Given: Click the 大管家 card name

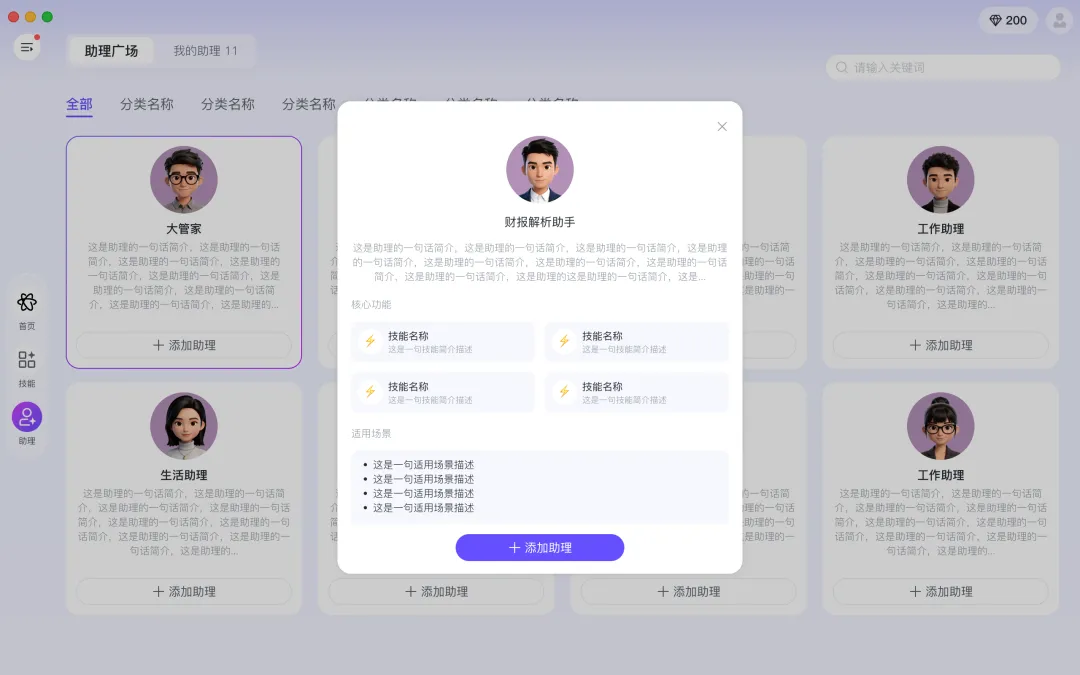Looking at the screenshot, I should (x=184, y=229).
